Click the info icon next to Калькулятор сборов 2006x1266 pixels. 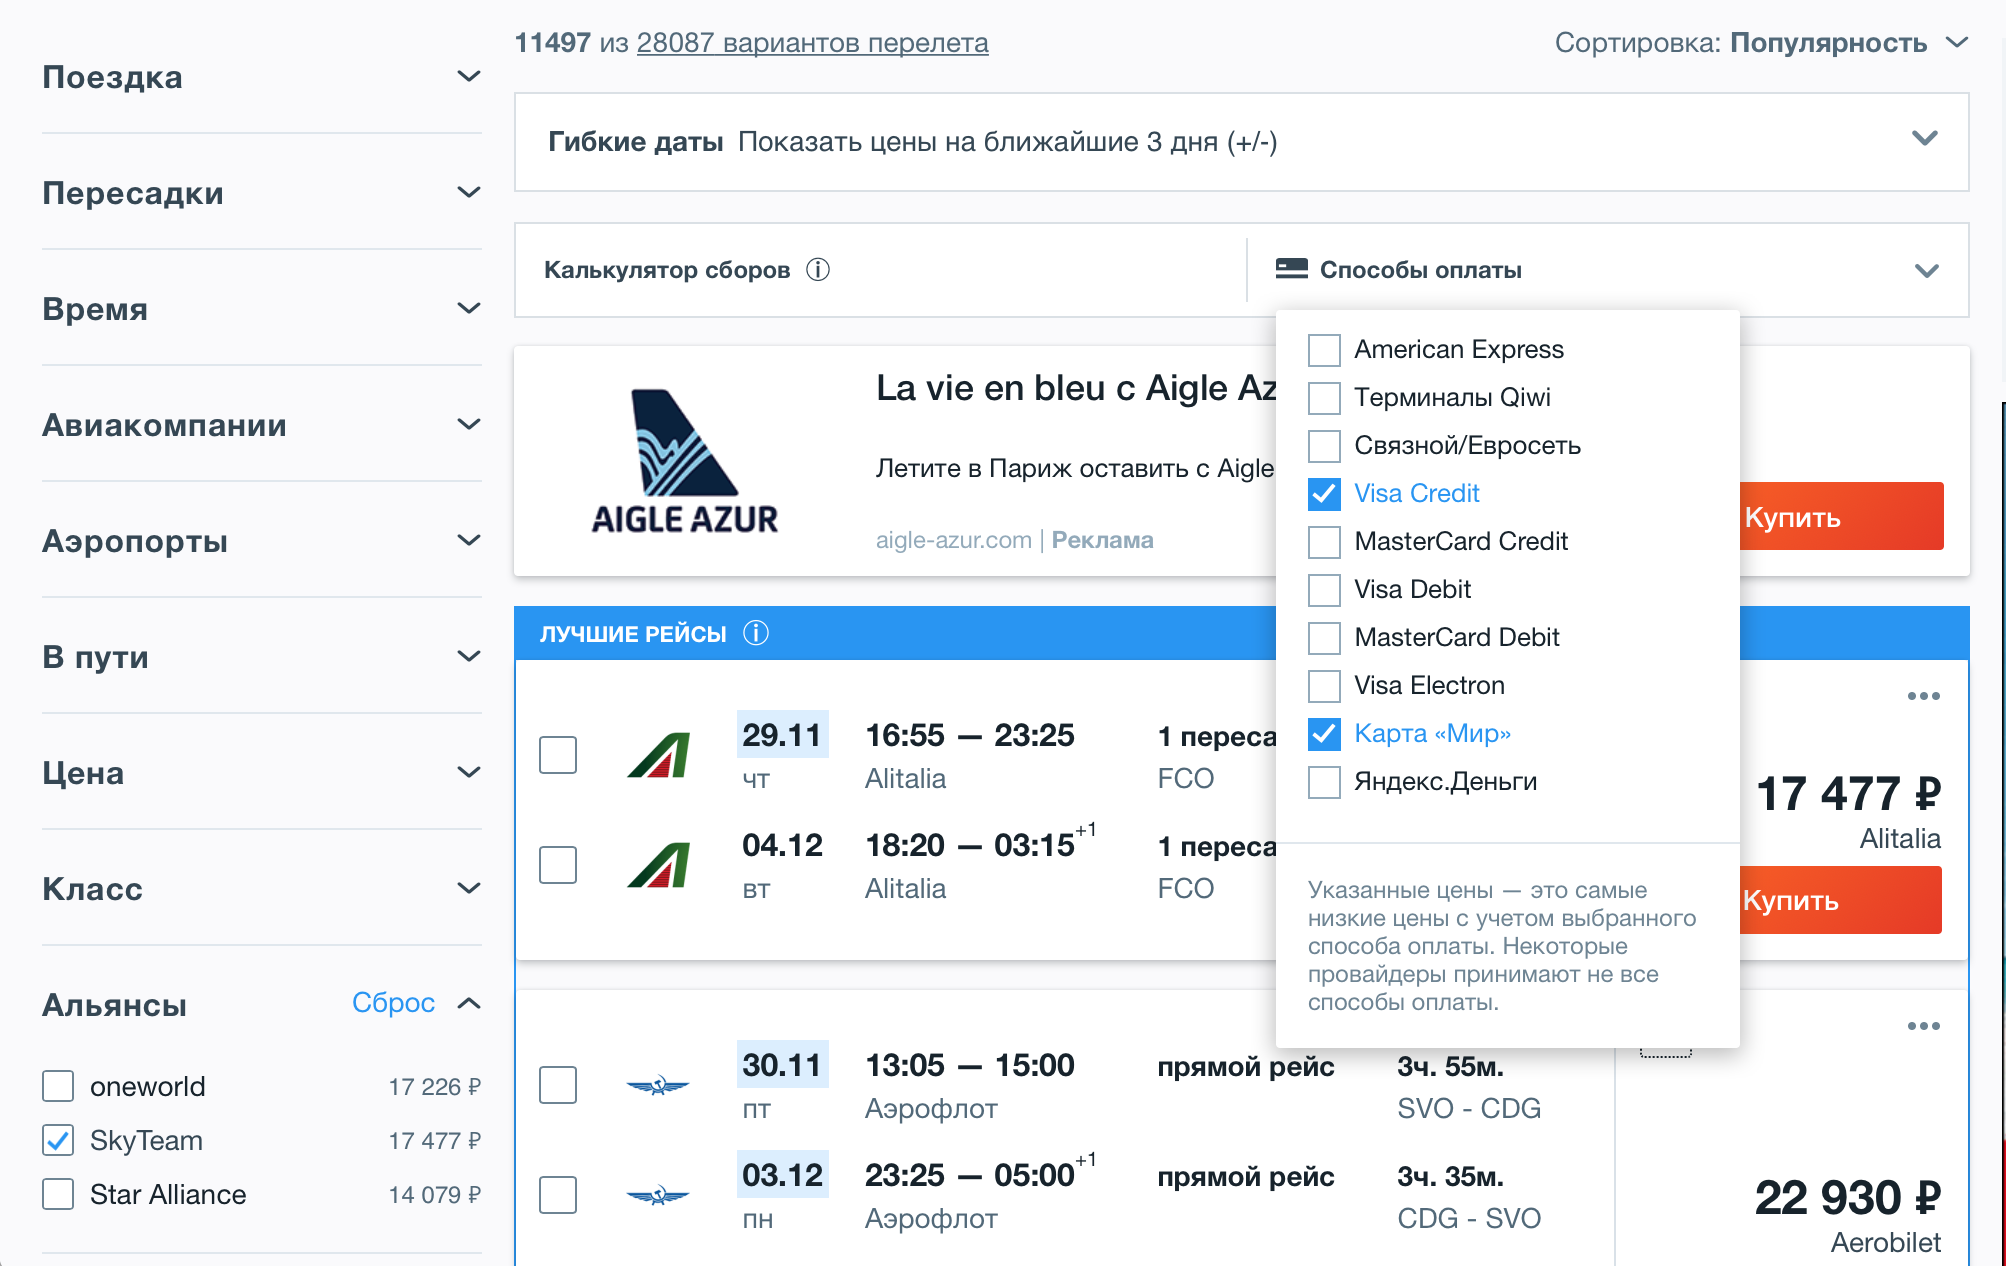pyautogui.click(x=818, y=270)
